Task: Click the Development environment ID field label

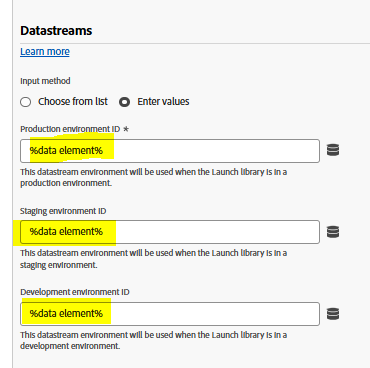Action: pyautogui.click(x=75, y=292)
